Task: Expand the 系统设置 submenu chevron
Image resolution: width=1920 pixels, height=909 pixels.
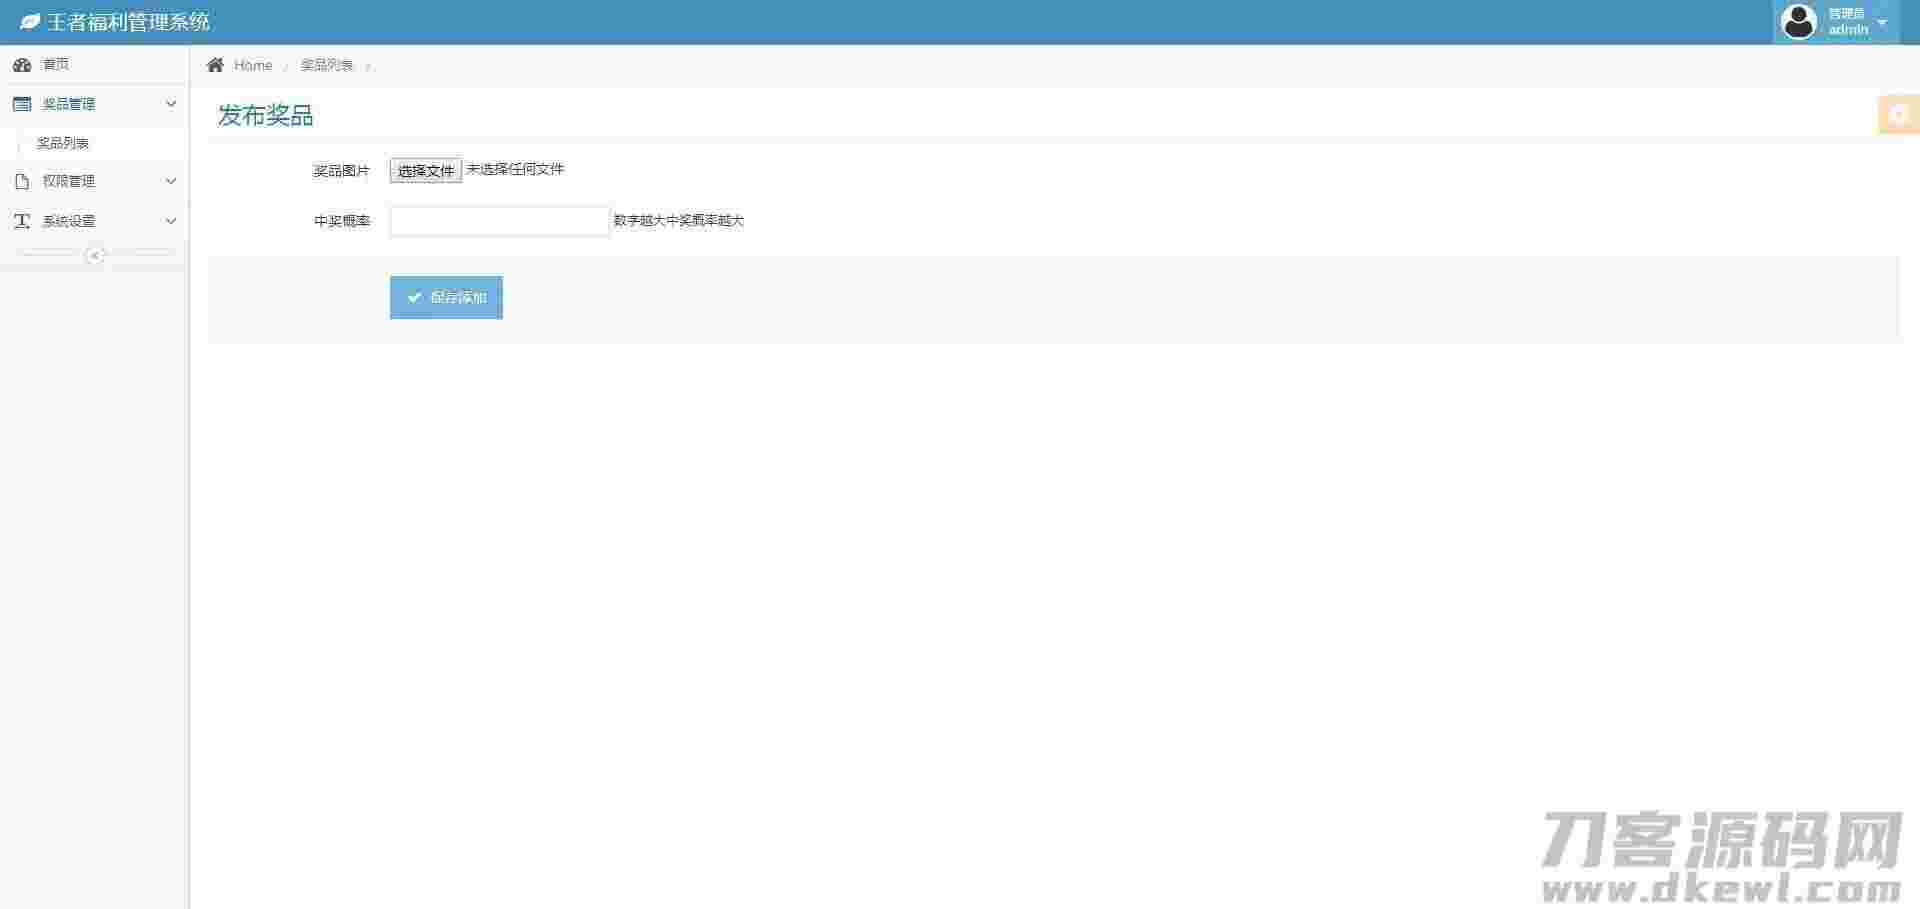Action: pos(170,221)
